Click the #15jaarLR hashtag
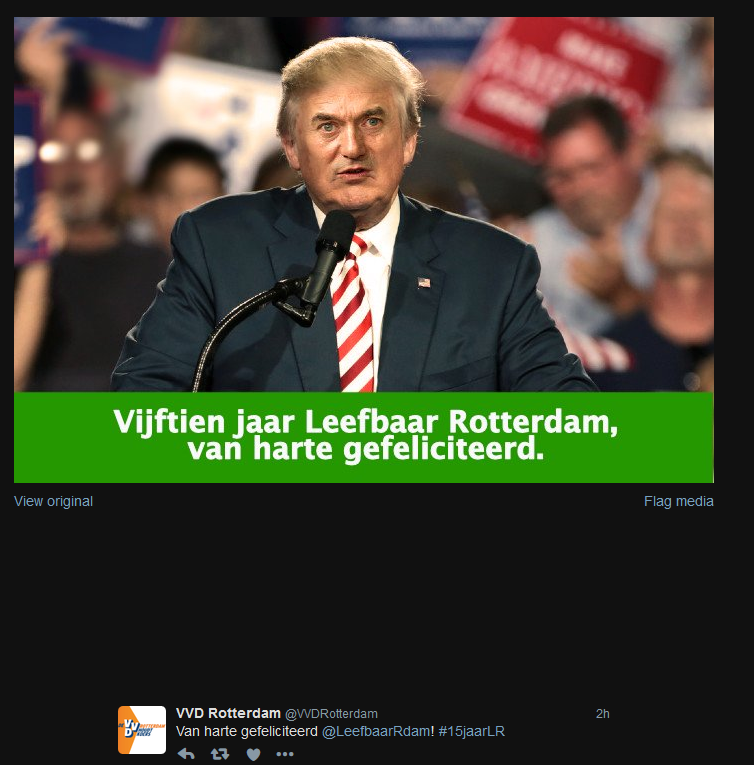754x765 pixels. (471, 731)
